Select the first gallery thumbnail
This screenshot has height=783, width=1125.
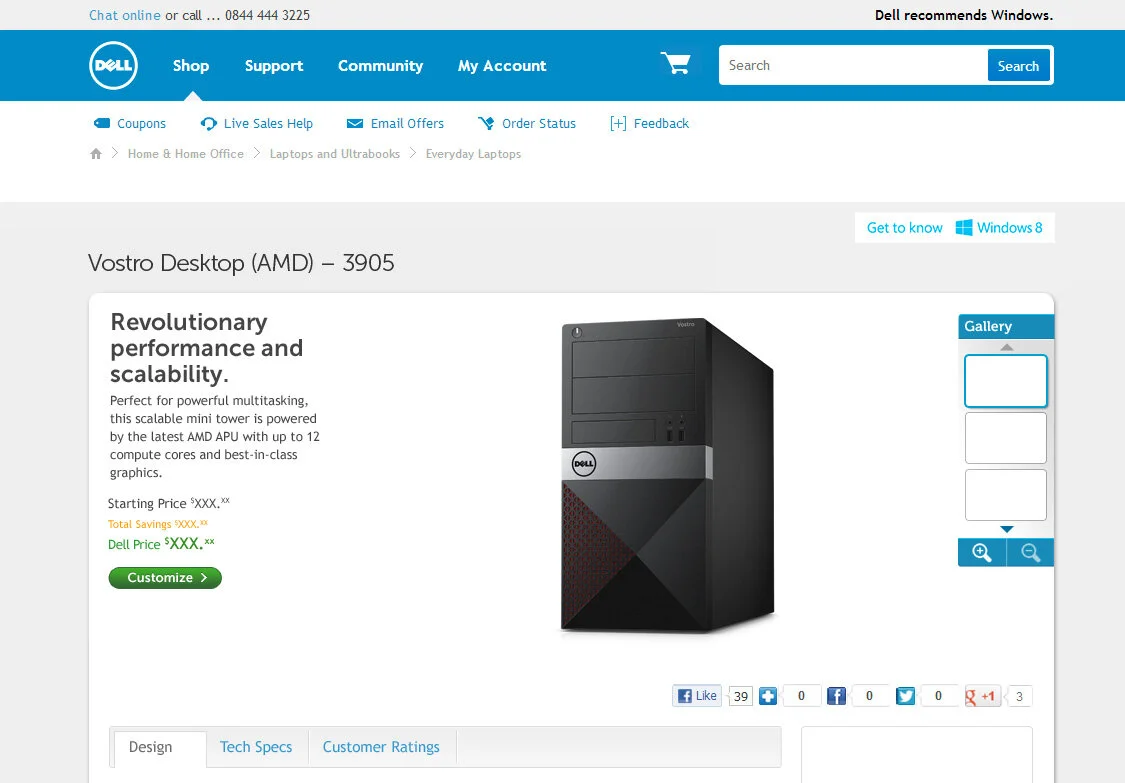1006,381
